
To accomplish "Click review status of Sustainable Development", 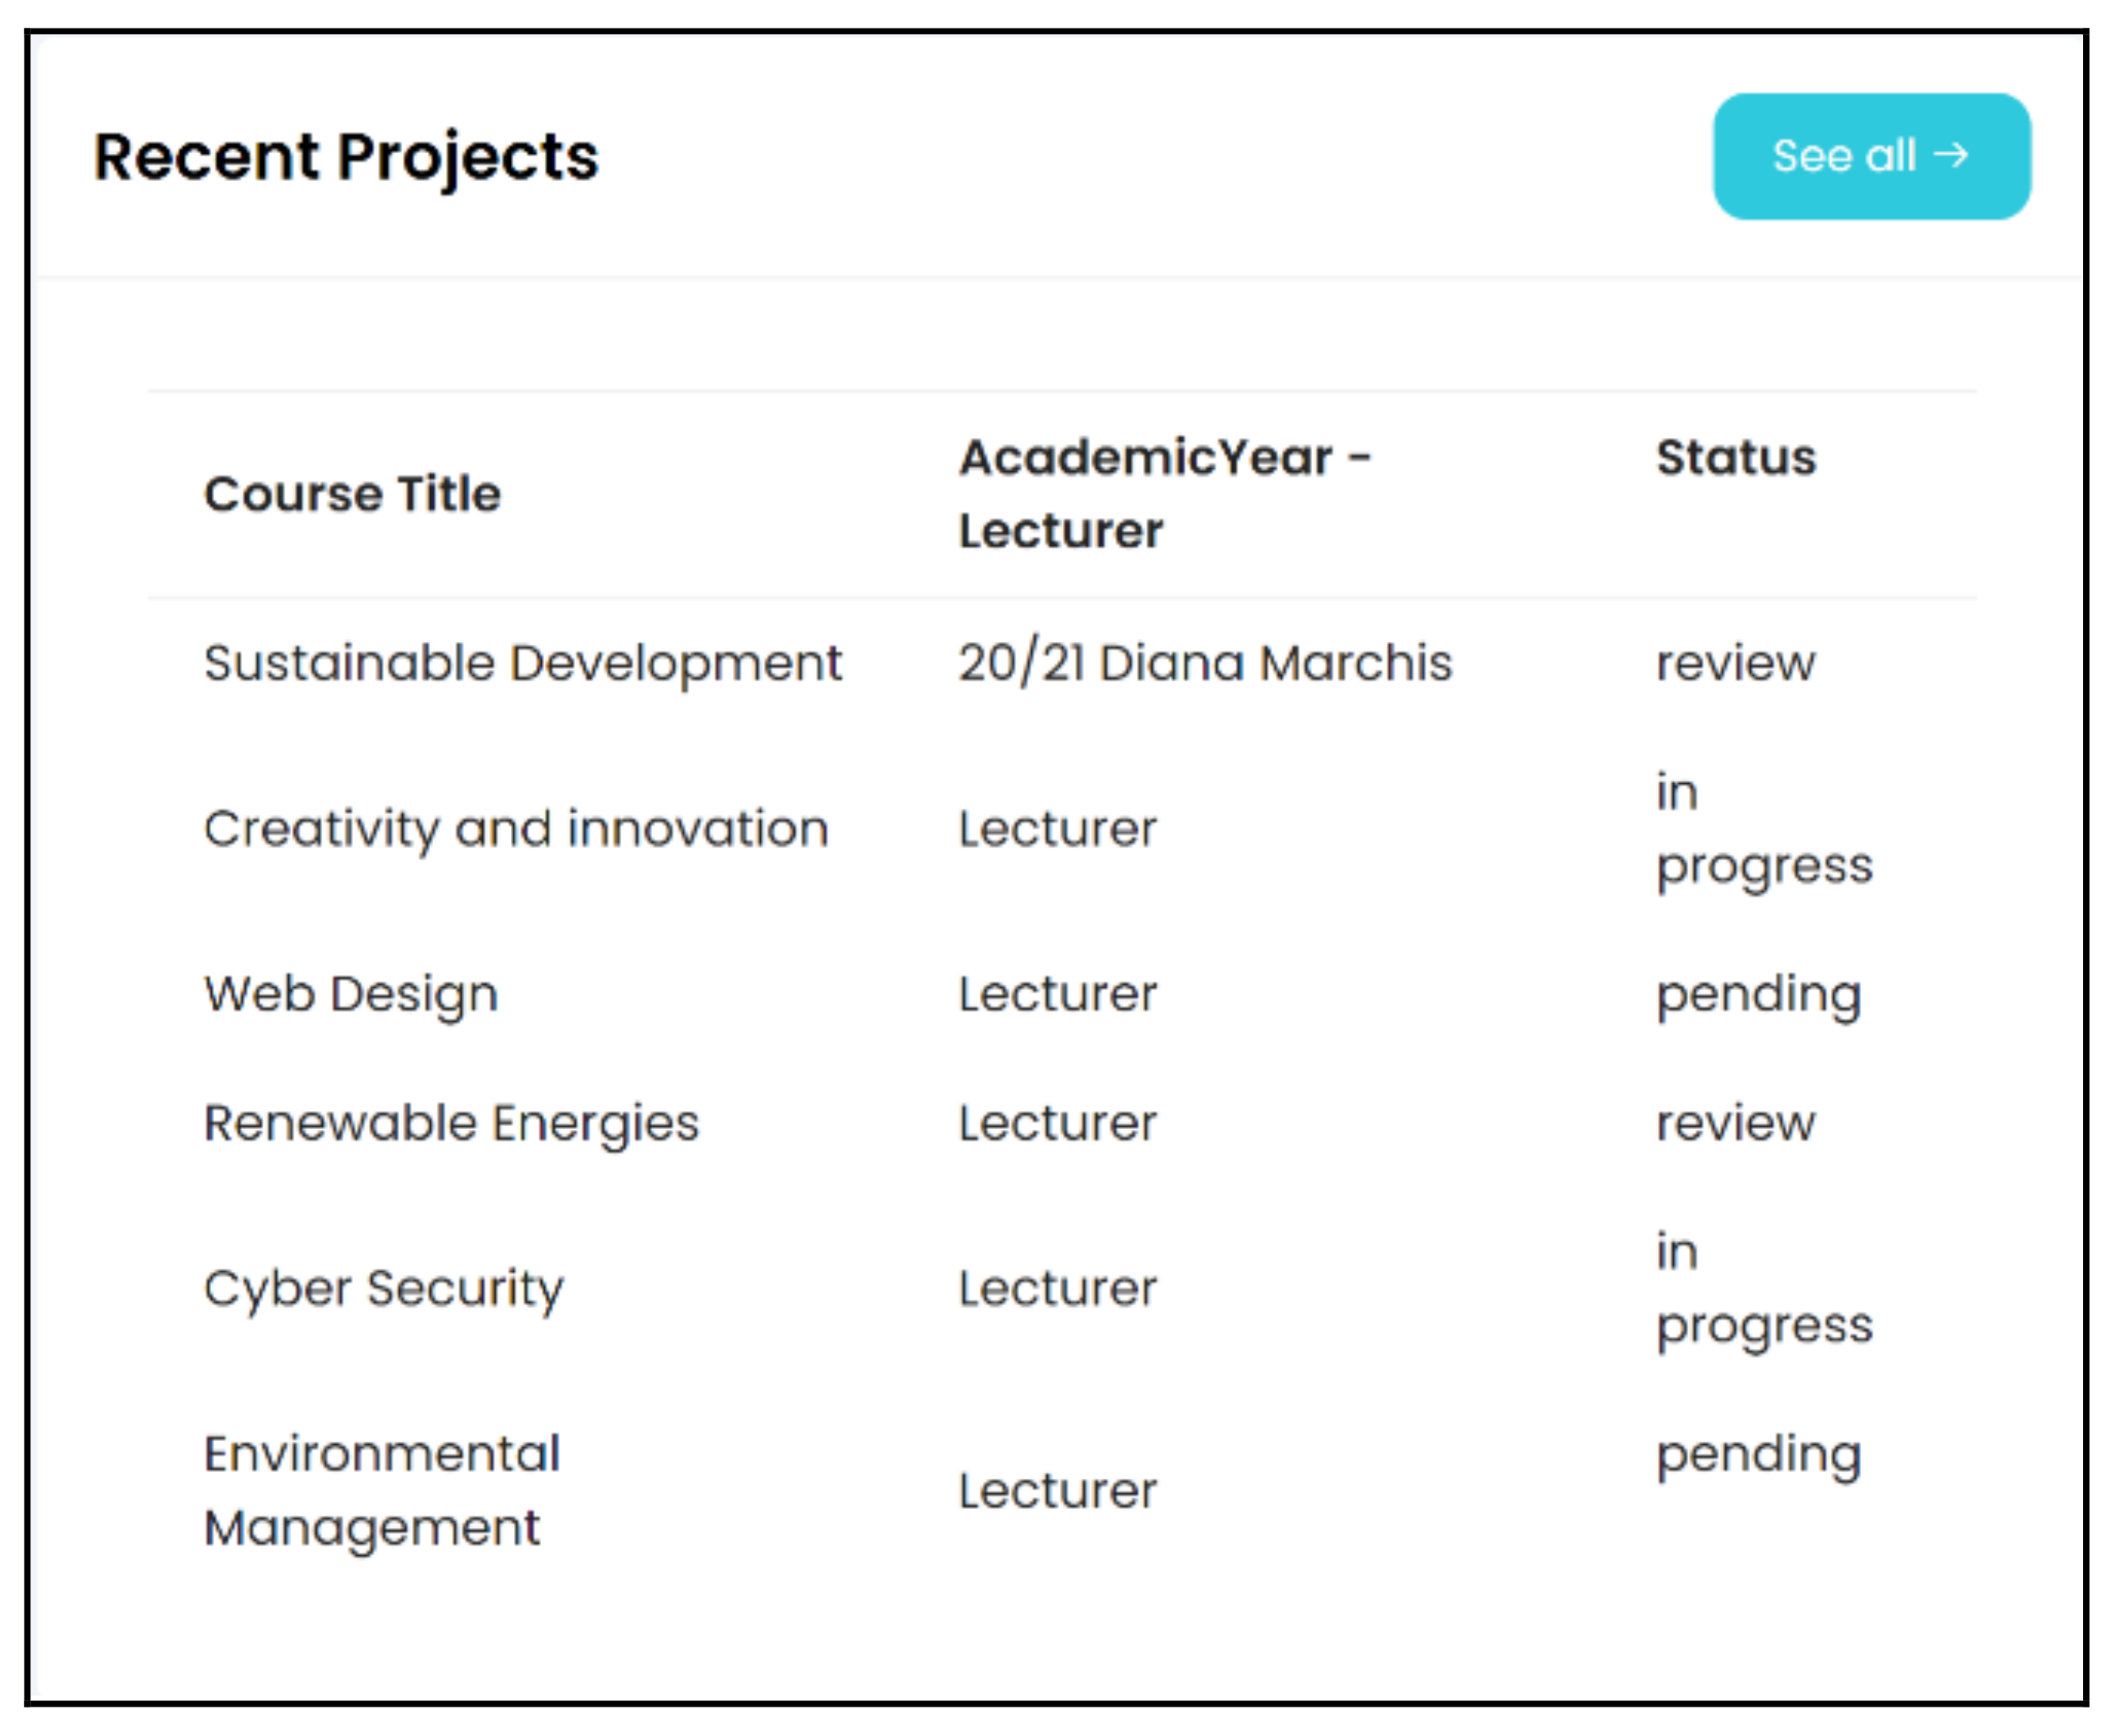I will (x=1735, y=663).
